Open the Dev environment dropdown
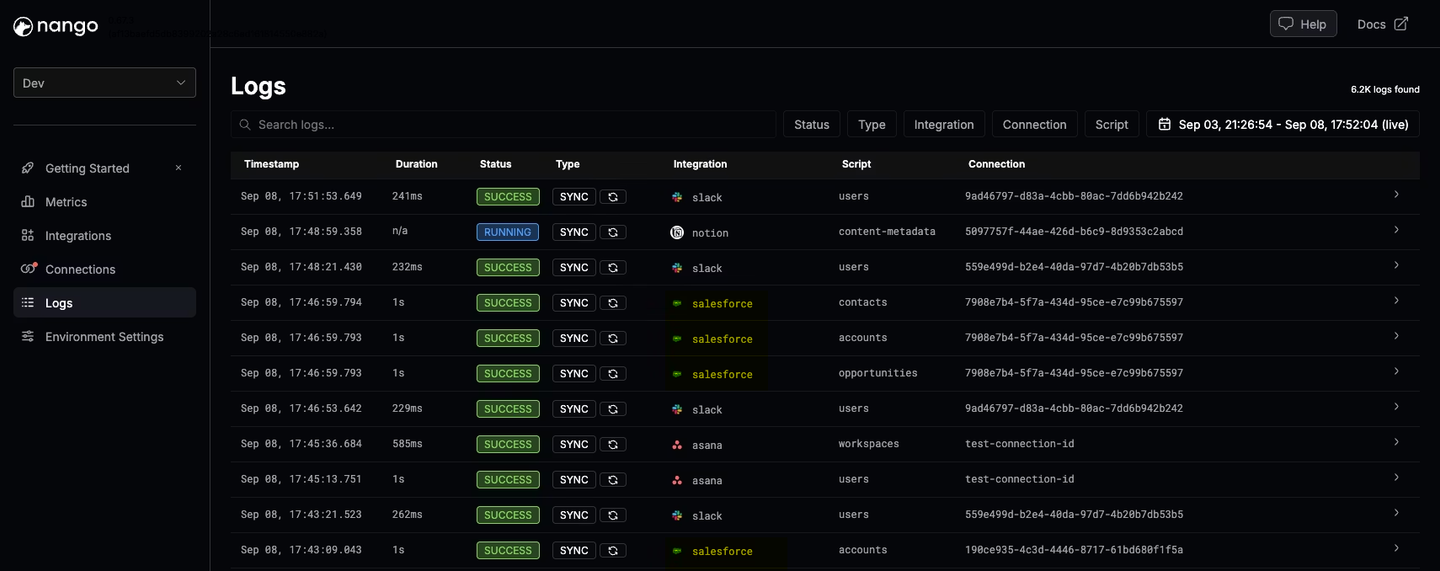Screen dimensions: 1440x571 tap(105, 83)
